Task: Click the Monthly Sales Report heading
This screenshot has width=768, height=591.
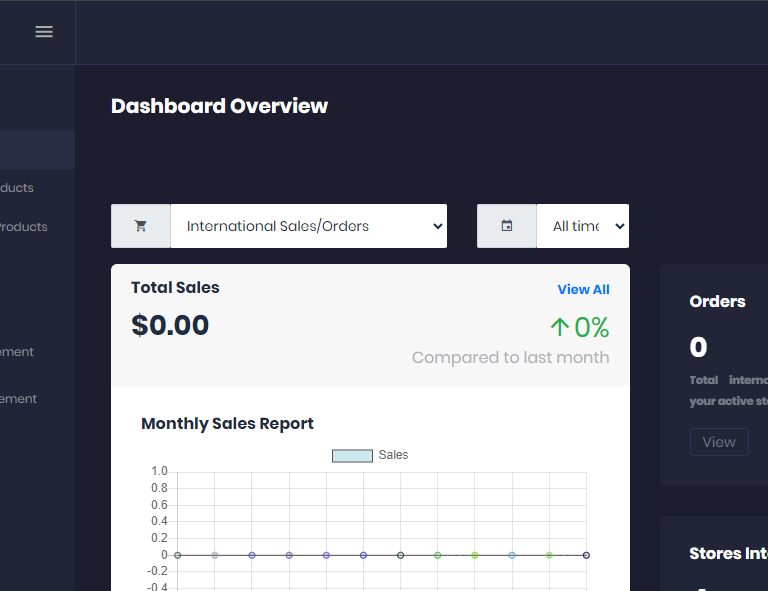Action: coord(227,423)
